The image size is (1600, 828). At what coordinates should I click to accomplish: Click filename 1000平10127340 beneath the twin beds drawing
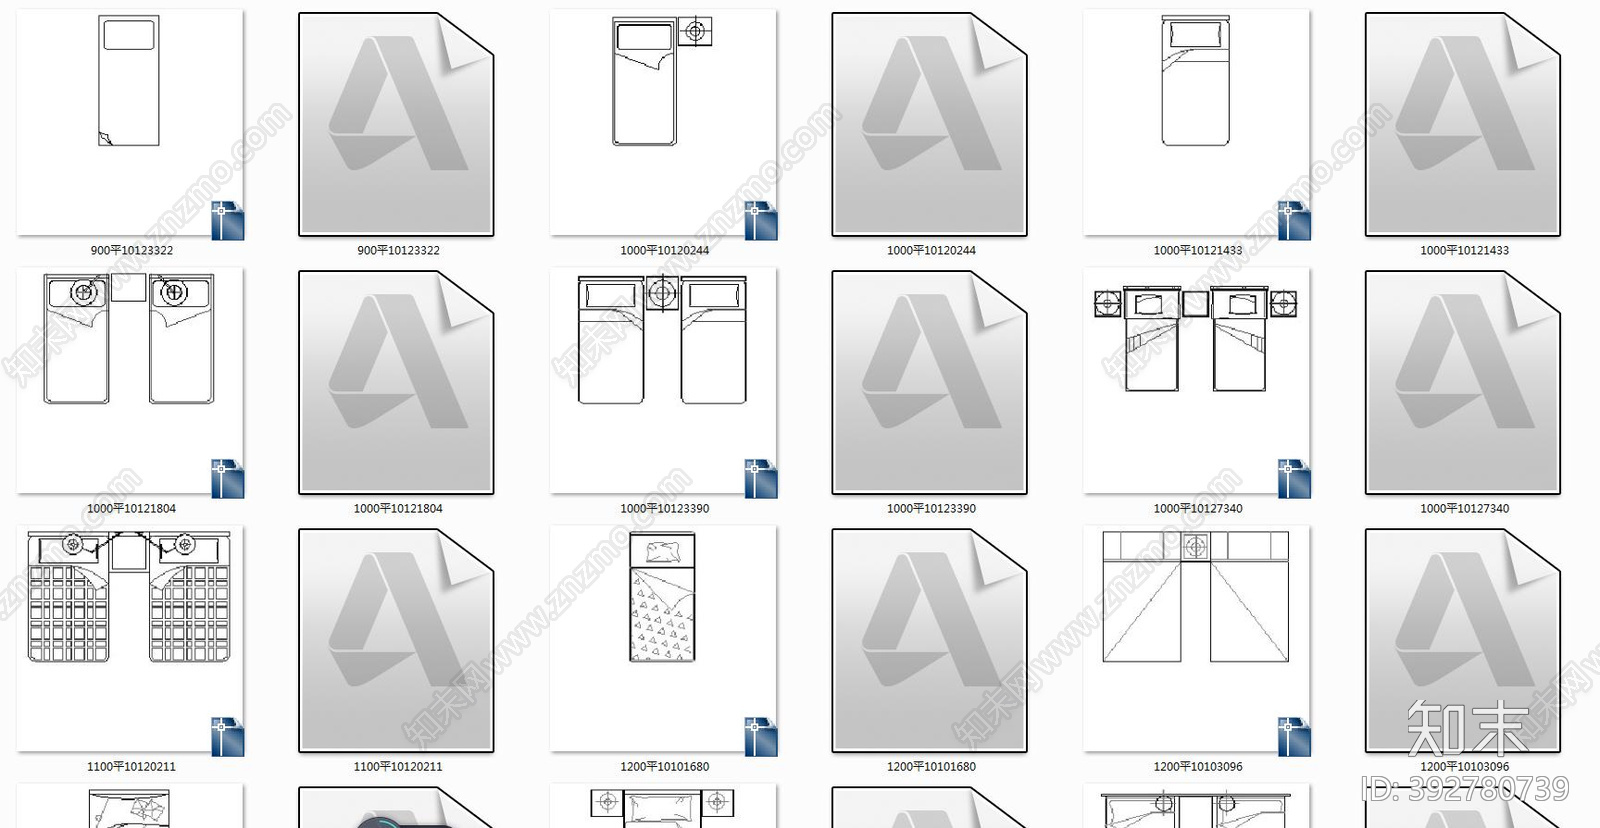[1198, 508]
